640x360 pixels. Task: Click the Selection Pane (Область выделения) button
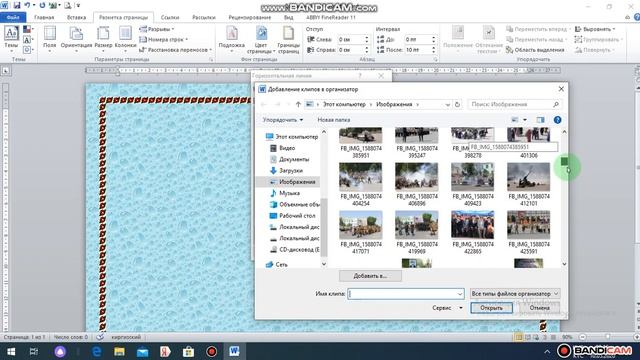pos(535,50)
